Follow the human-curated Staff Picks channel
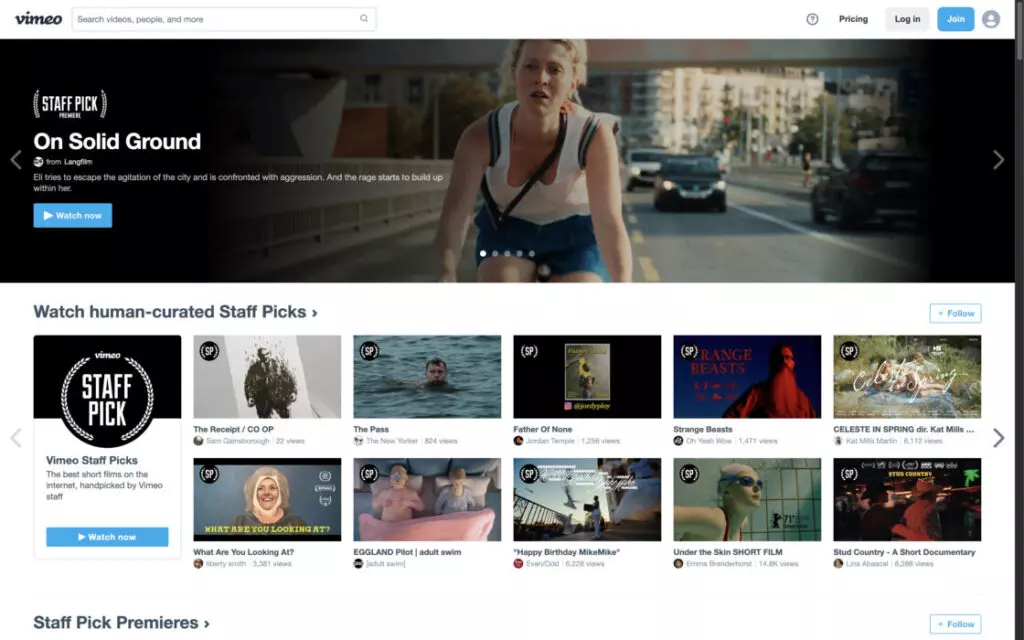 click(x=955, y=313)
